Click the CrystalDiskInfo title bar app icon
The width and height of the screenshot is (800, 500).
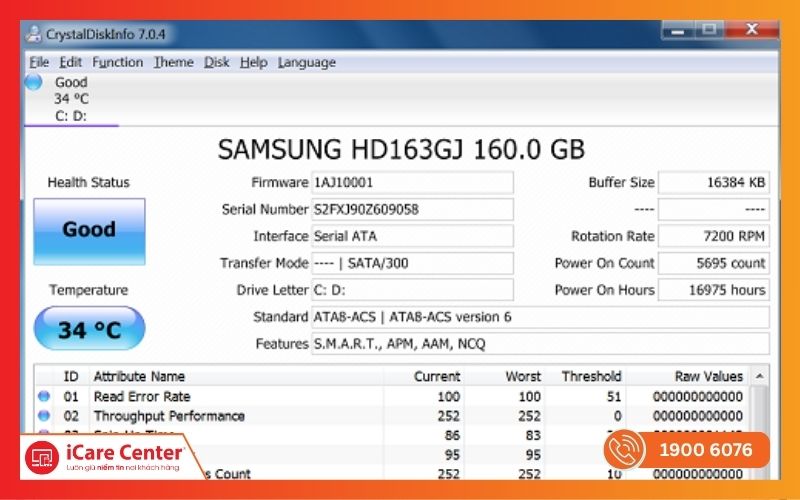point(34,34)
